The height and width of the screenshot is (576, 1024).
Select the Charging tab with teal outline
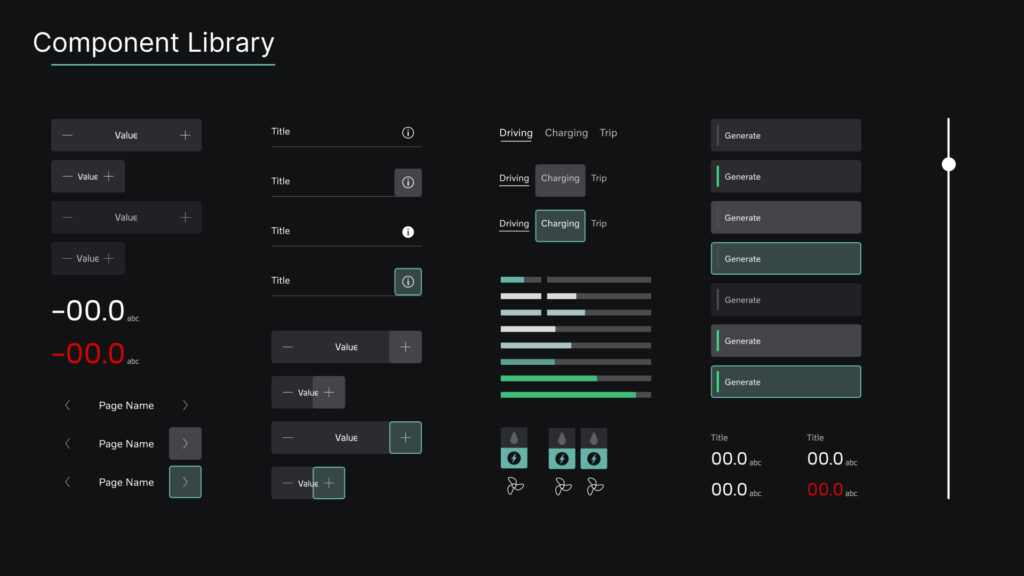[x=560, y=224]
